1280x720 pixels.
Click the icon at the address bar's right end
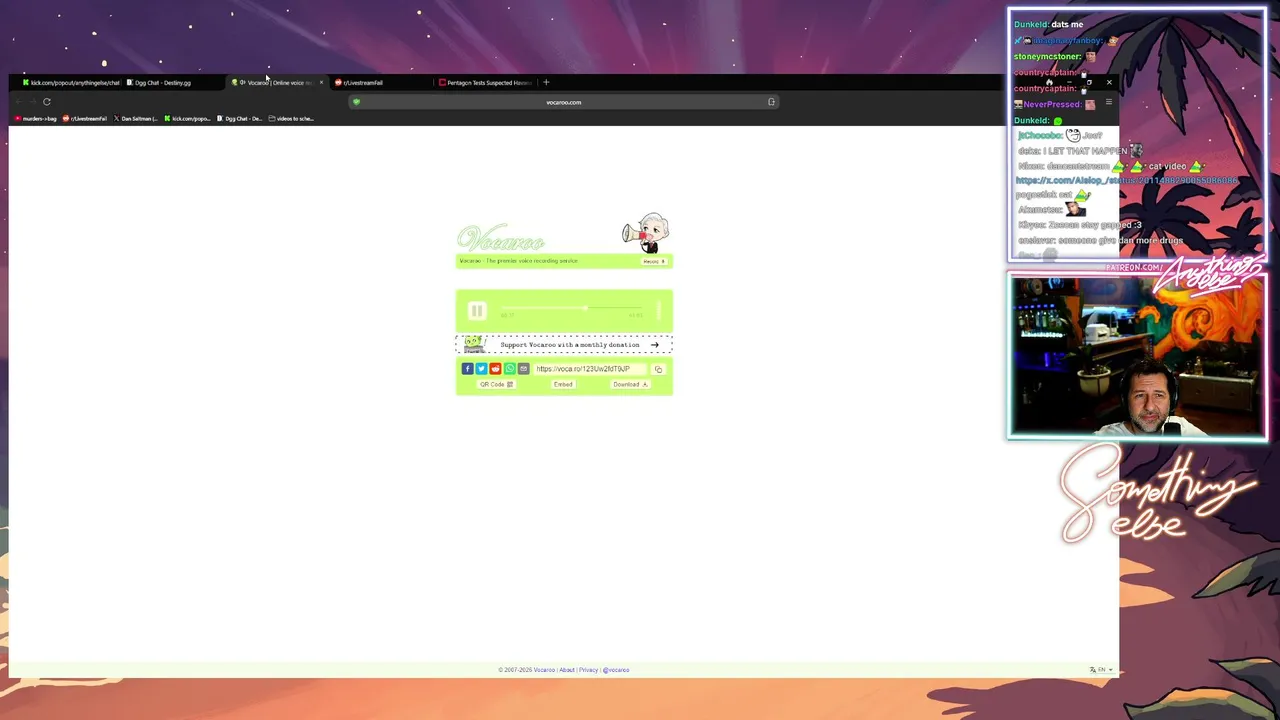pos(771,102)
